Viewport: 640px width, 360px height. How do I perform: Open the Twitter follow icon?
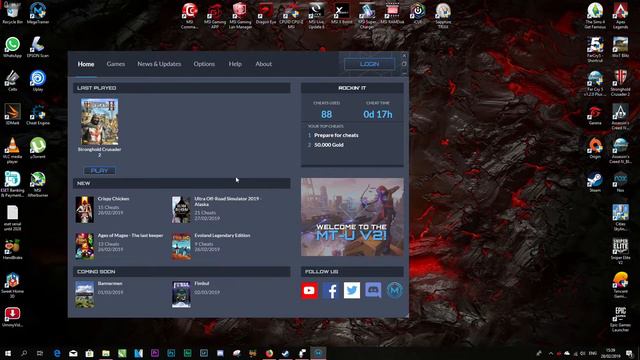352,290
